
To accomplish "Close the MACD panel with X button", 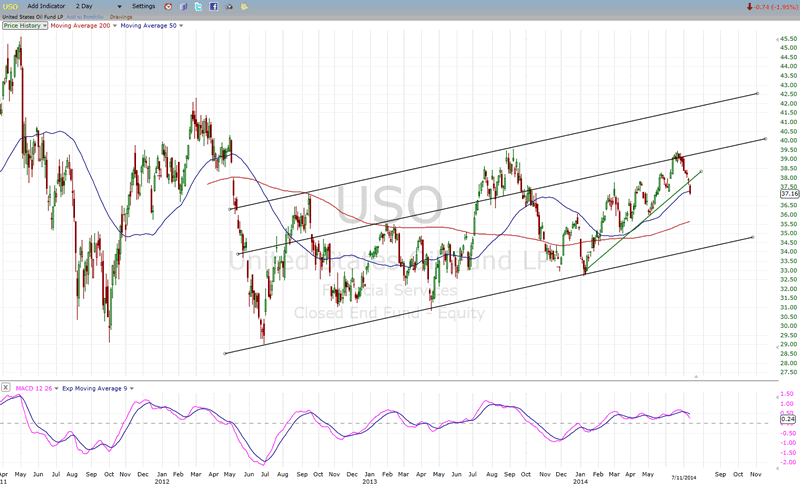I will [6, 388].
